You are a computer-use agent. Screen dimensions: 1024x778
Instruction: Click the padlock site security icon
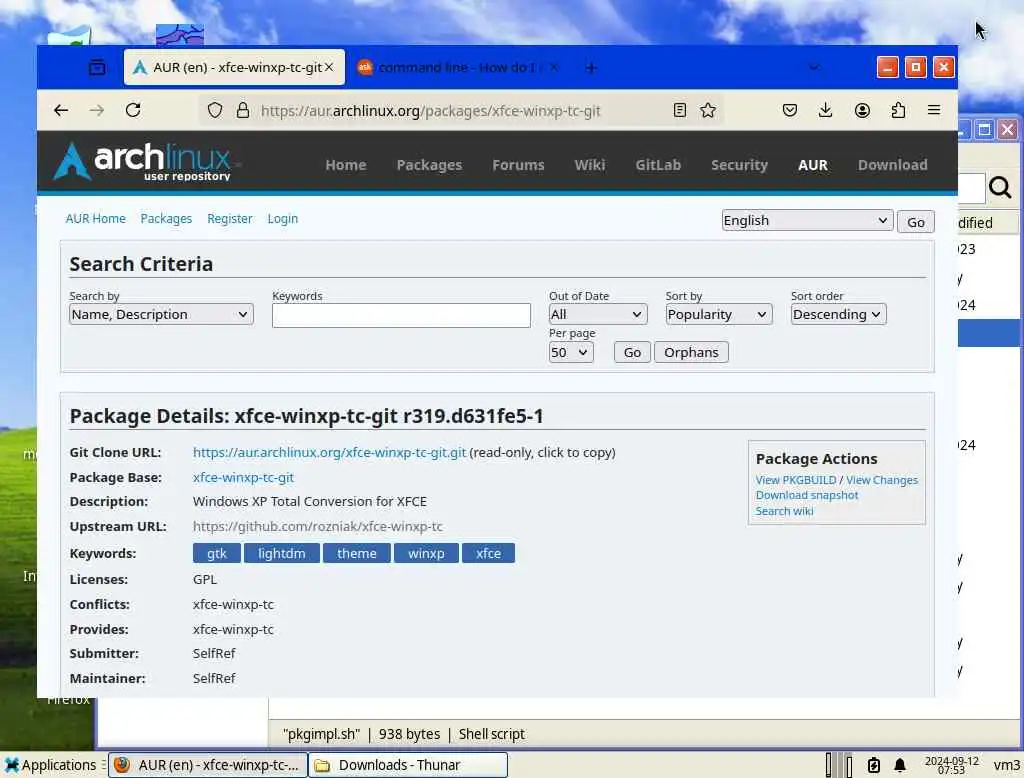pos(242,110)
